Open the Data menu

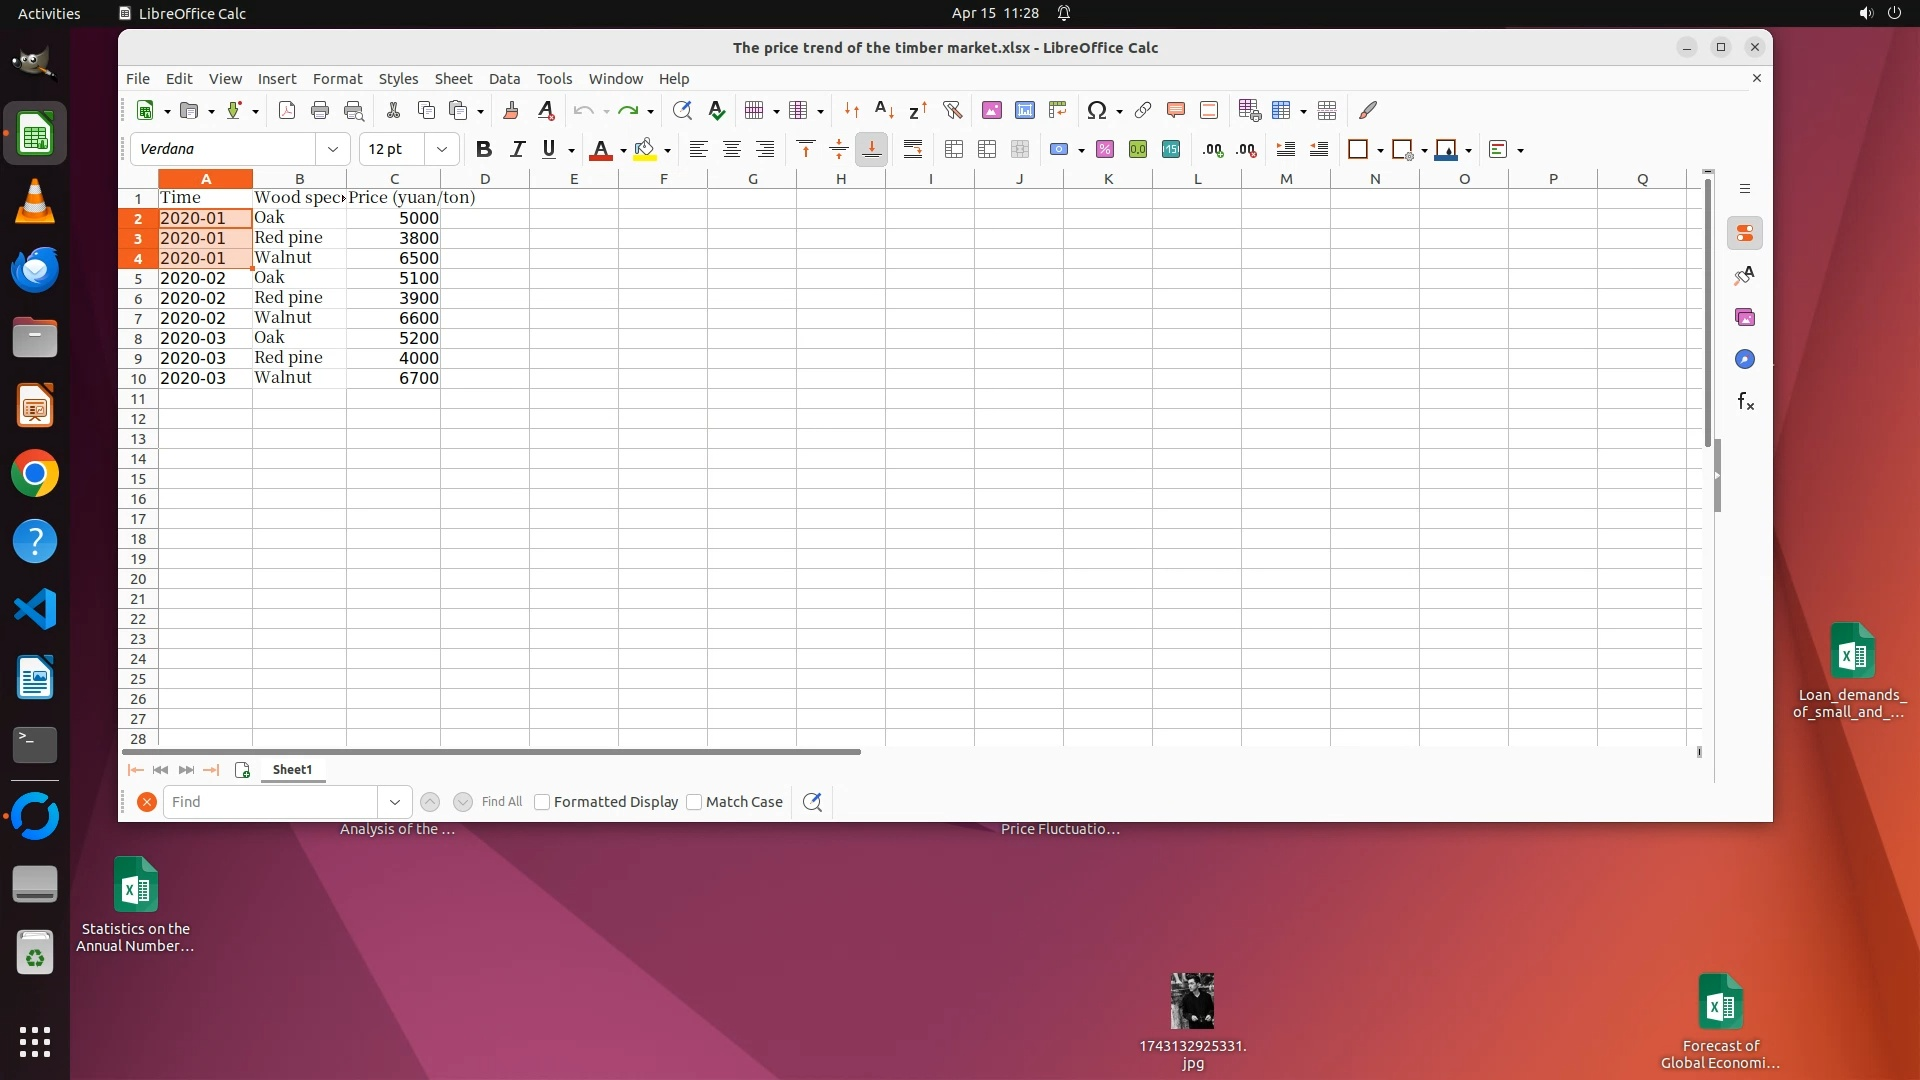(x=504, y=78)
